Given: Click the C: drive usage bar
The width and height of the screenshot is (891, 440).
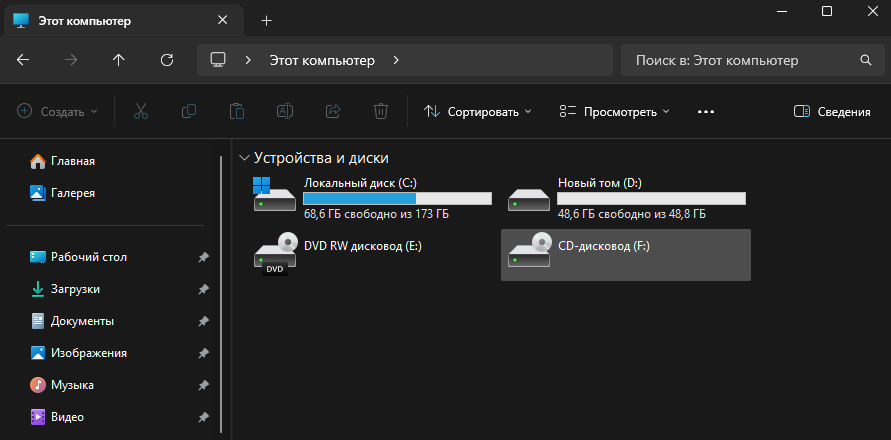Looking at the screenshot, I should click(397, 198).
